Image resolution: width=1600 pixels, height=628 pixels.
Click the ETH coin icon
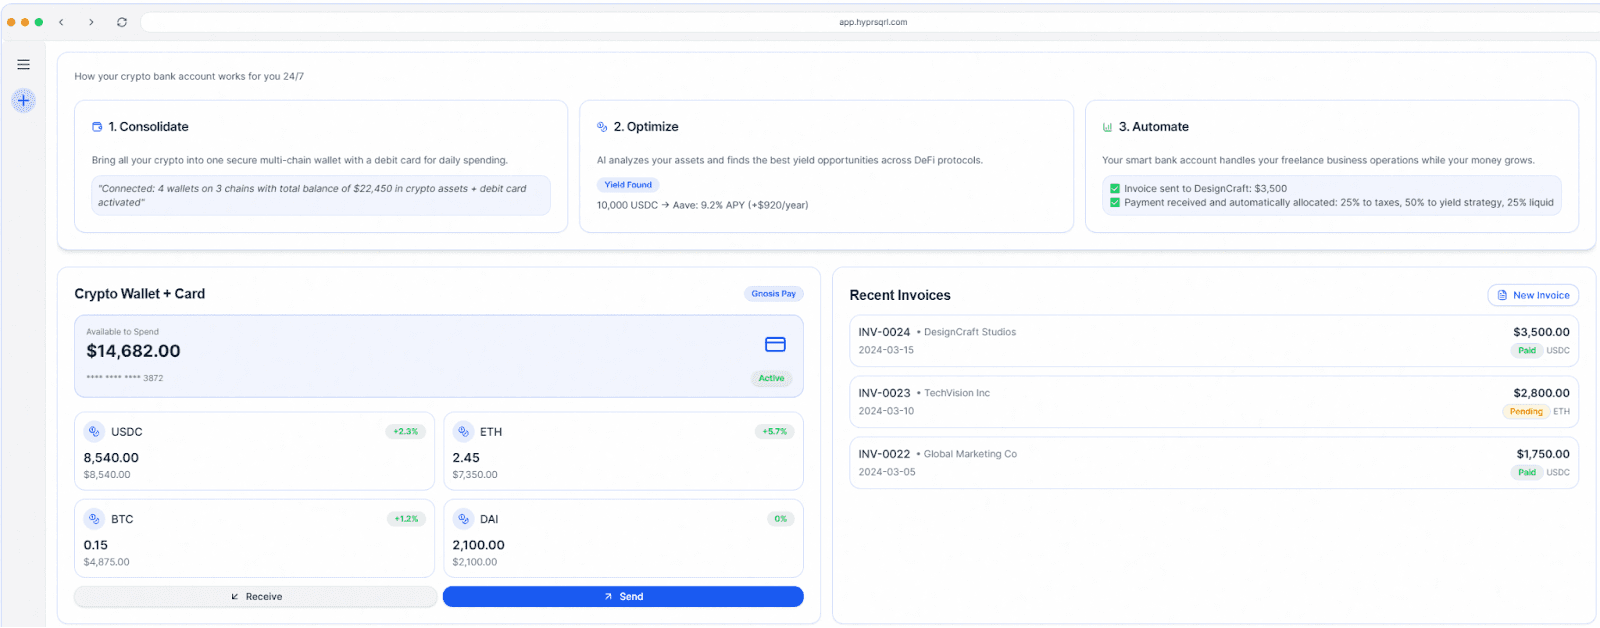pos(463,432)
